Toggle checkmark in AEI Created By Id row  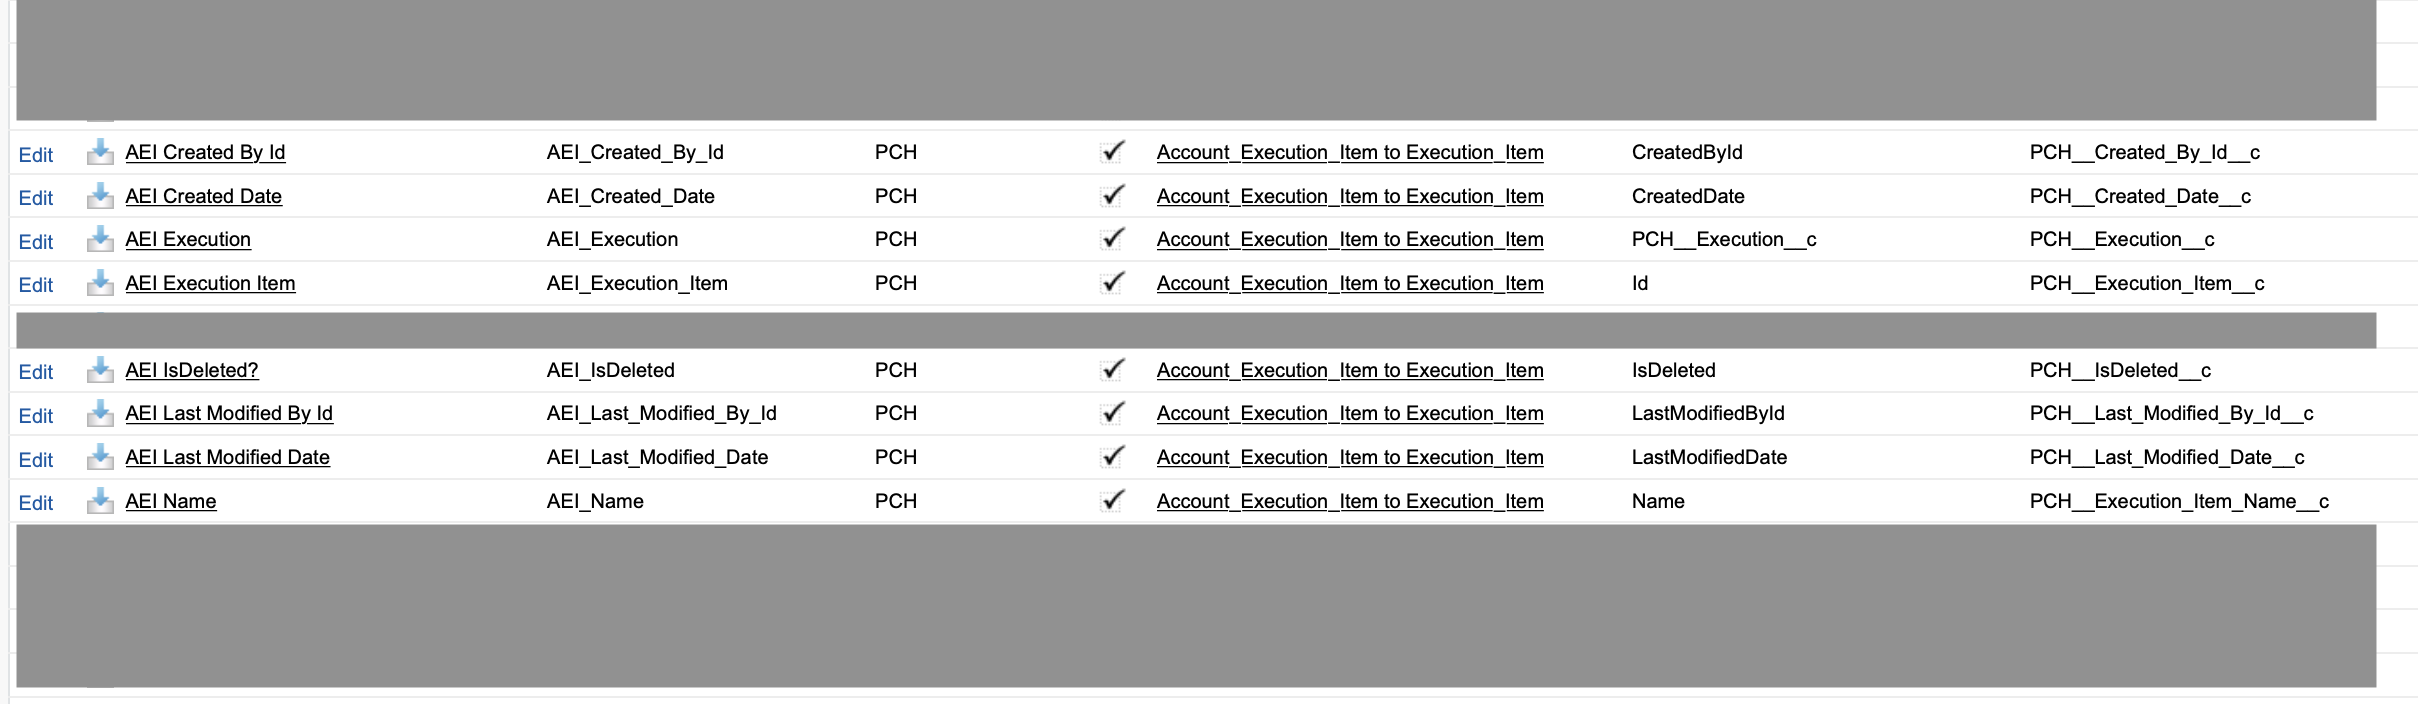click(1113, 152)
